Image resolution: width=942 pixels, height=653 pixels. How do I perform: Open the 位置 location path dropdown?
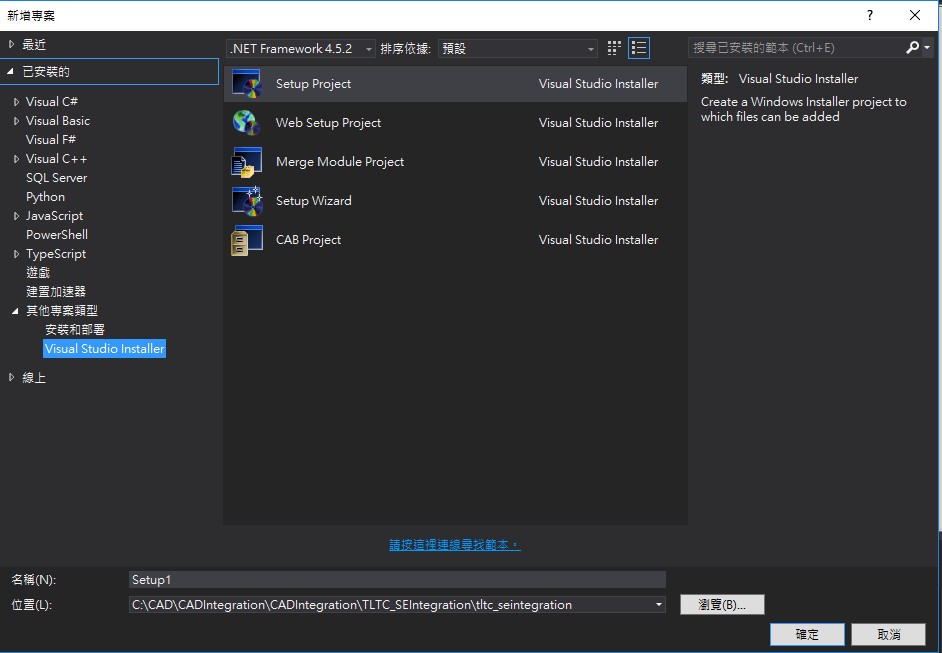(x=658, y=605)
